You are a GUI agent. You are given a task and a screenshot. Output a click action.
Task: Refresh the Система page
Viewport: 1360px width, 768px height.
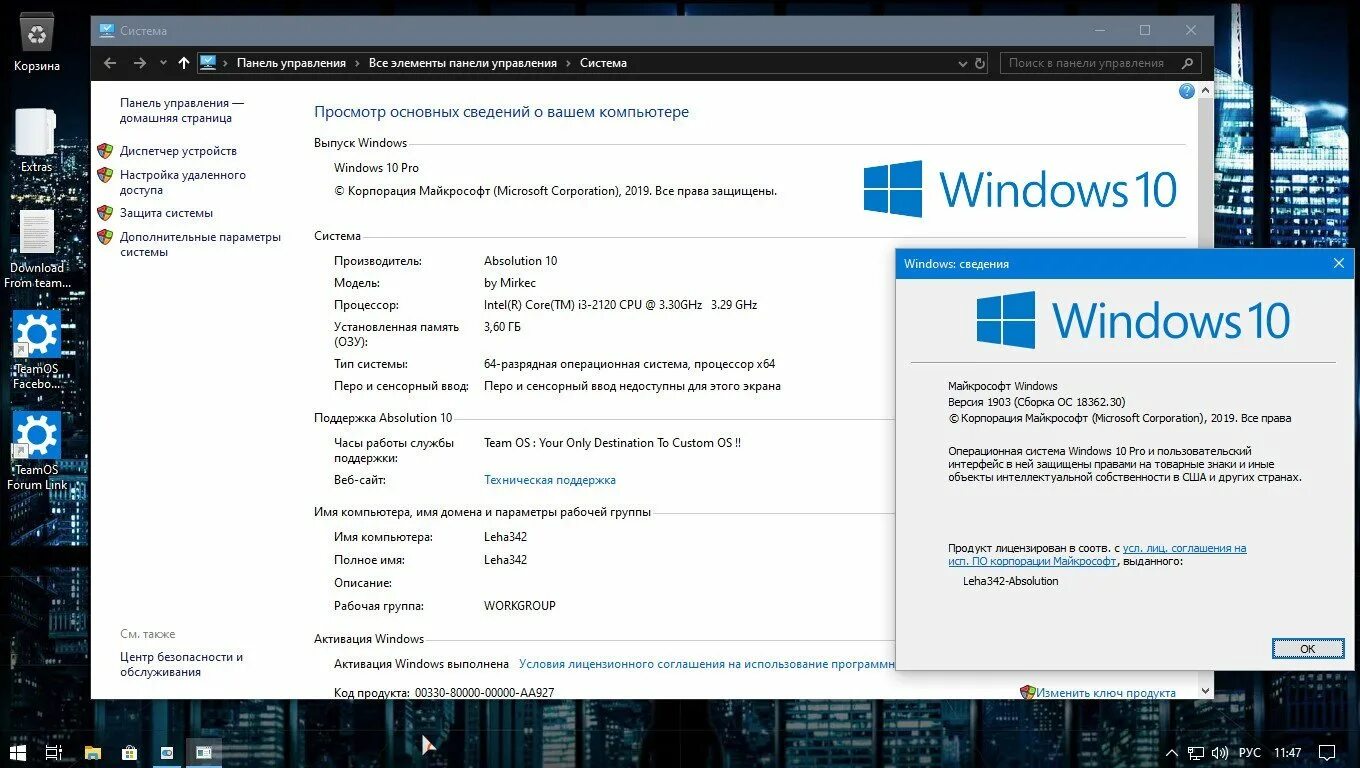tap(980, 63)
